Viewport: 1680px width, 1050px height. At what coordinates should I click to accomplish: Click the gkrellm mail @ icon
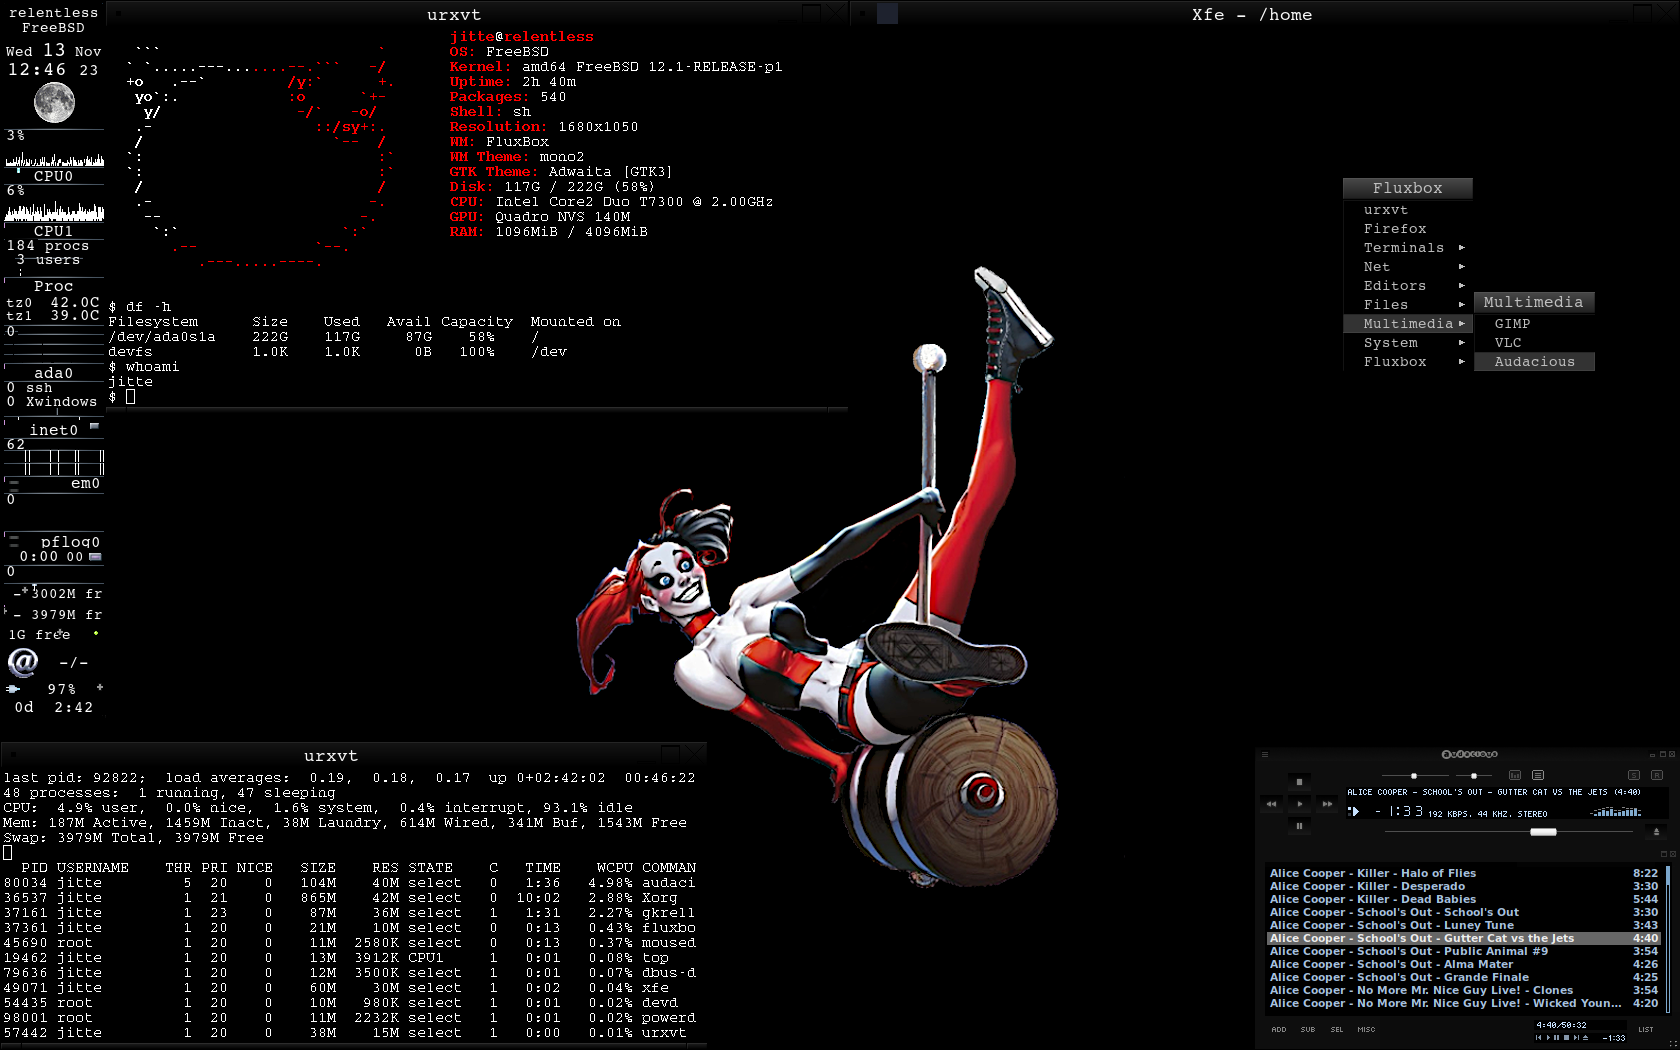pos(23,662)
